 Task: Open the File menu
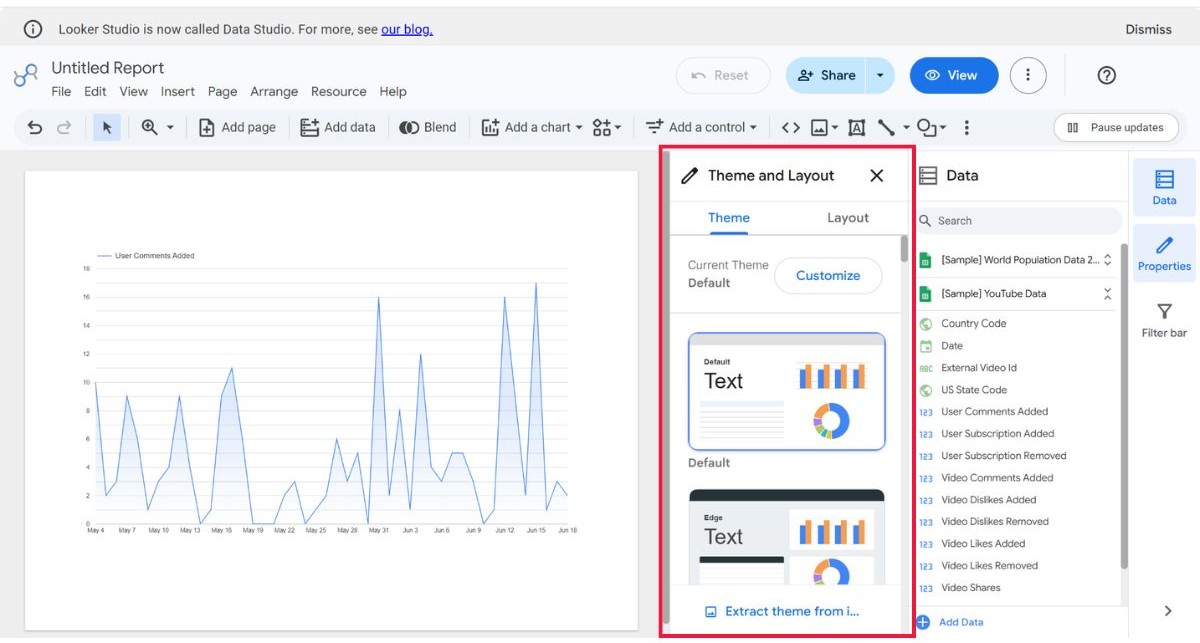coord(61,91)
